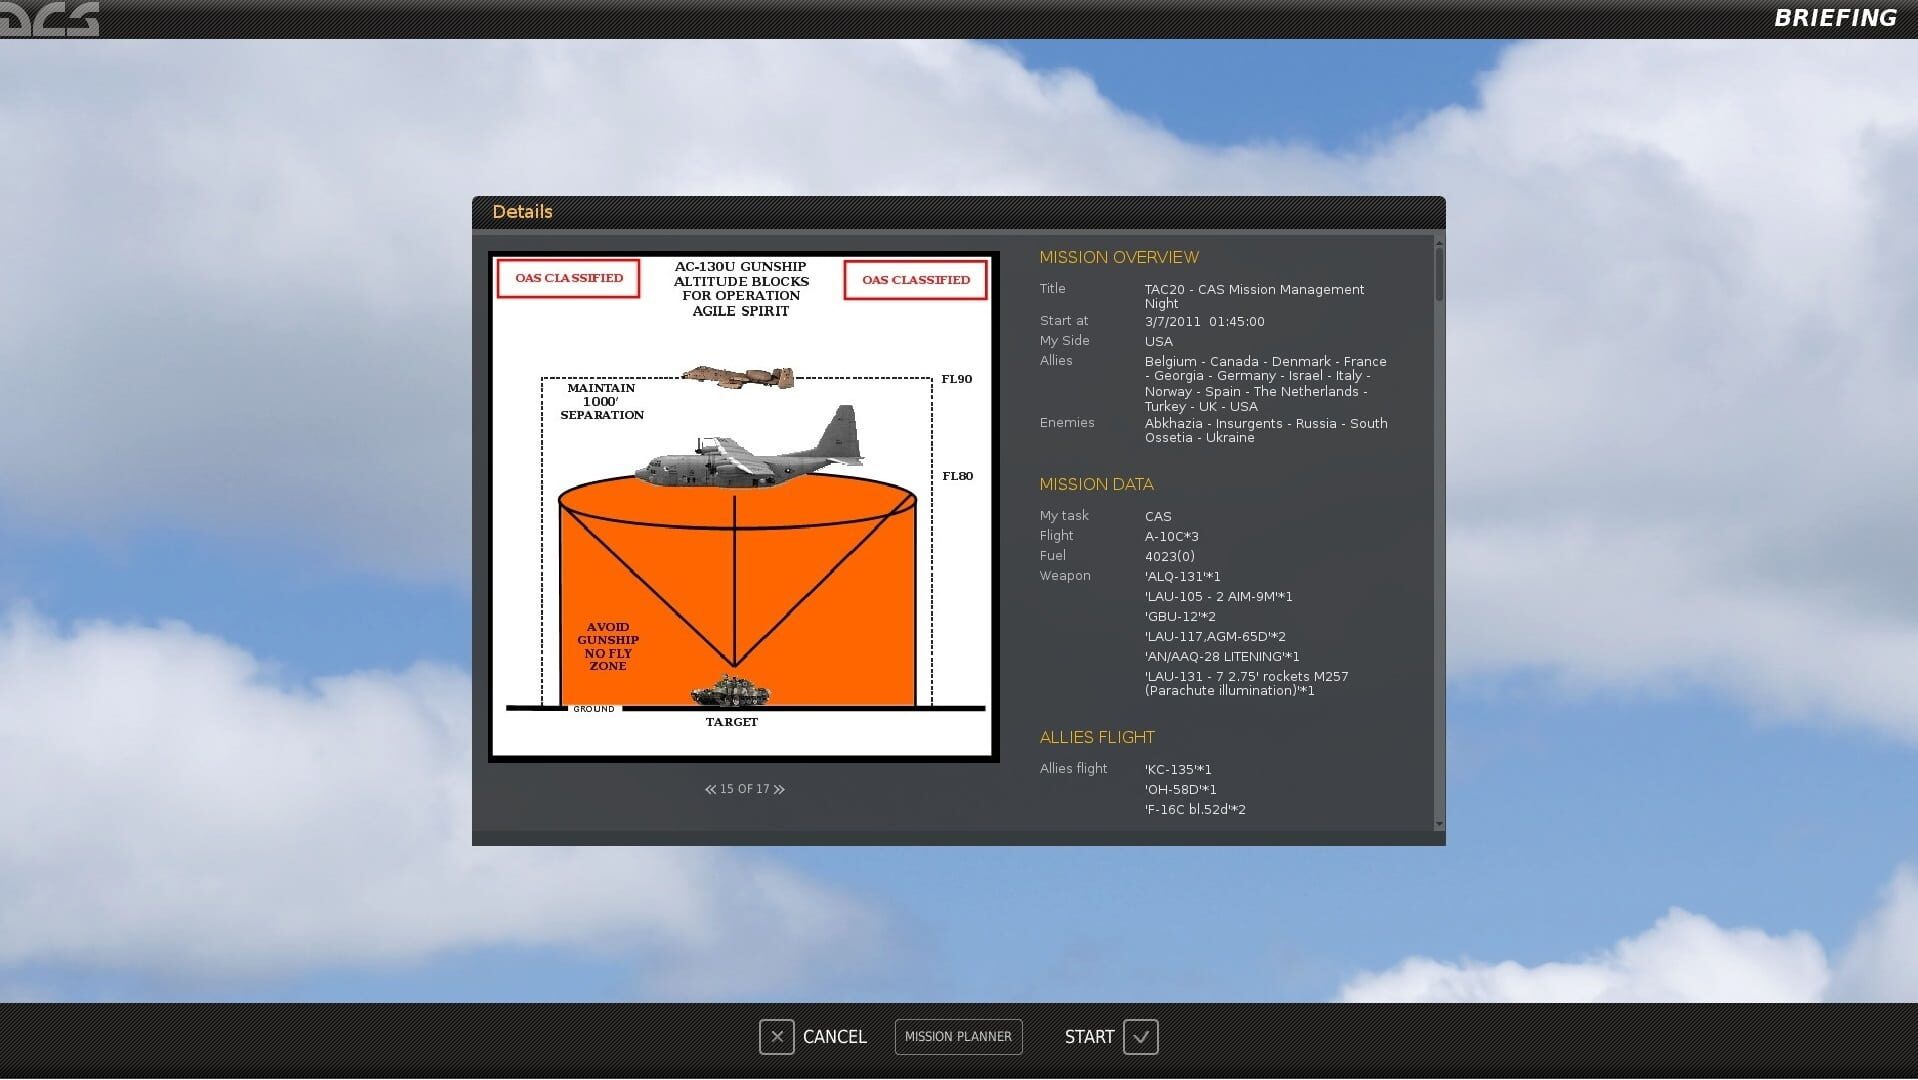Image resolution: width=1918 pixels, height=1080 pixels.
Task: Click the '15 OF 17' page indicator
Action: tap(744, 789)
